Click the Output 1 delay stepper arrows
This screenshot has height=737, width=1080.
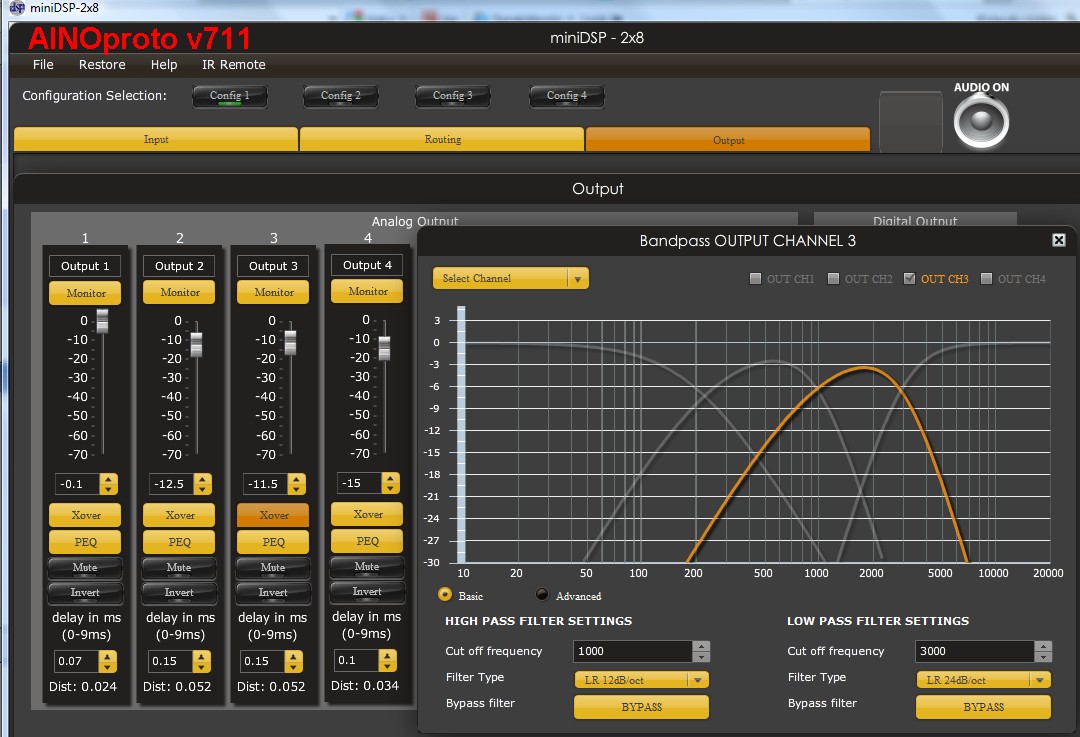click(x=107, y=661)
